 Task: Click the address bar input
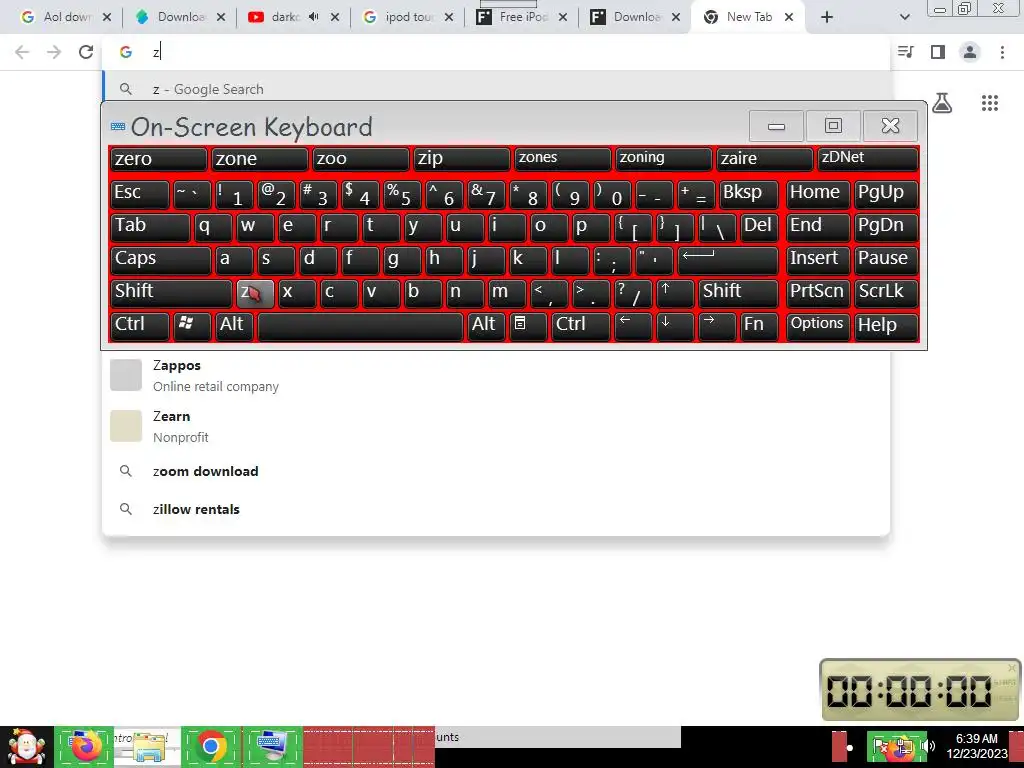(x=496, y=52)
